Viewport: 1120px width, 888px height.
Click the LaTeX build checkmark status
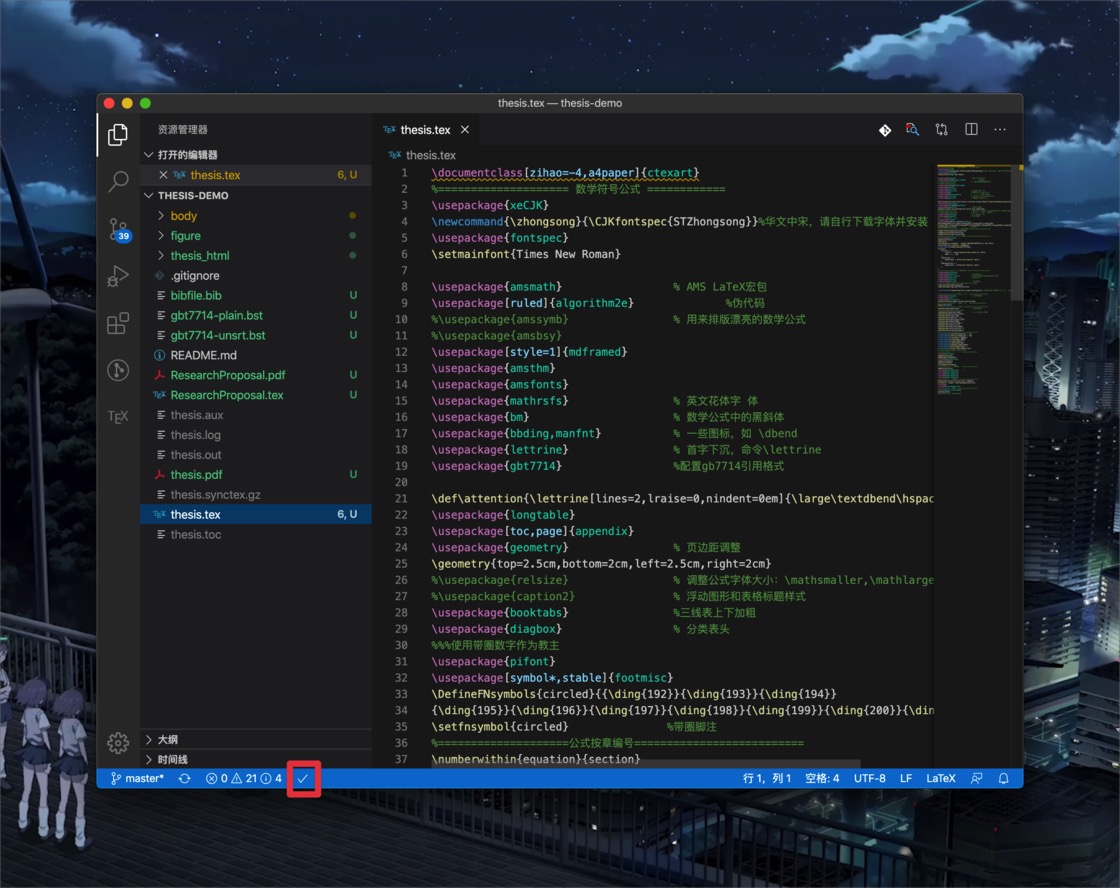pyautogui.click(x=303, y=778)
